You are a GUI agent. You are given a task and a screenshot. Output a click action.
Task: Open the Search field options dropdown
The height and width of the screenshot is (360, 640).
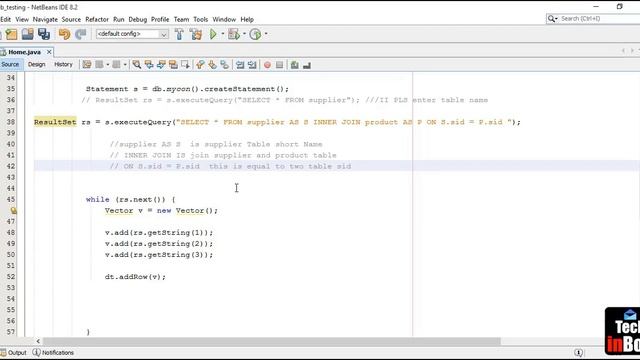553,19
